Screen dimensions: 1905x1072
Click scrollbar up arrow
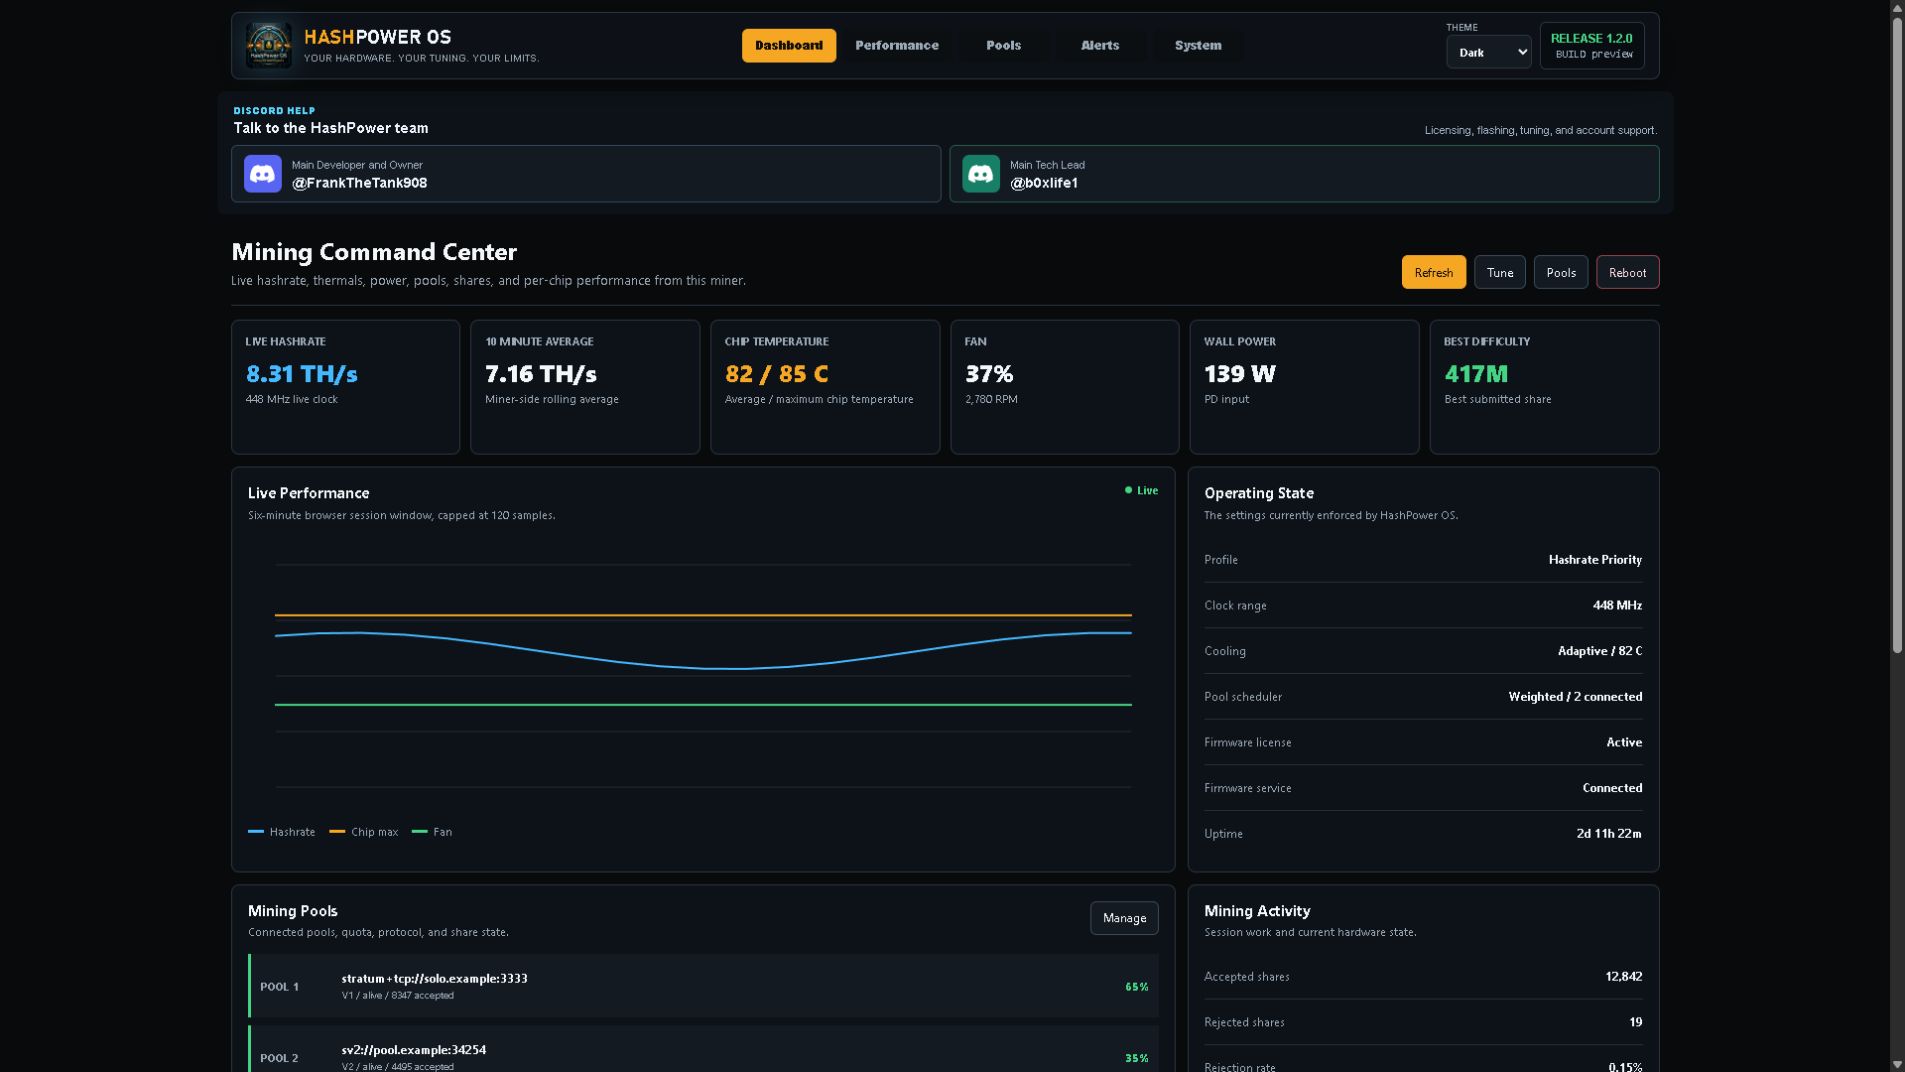click(x=1897, y=8)
